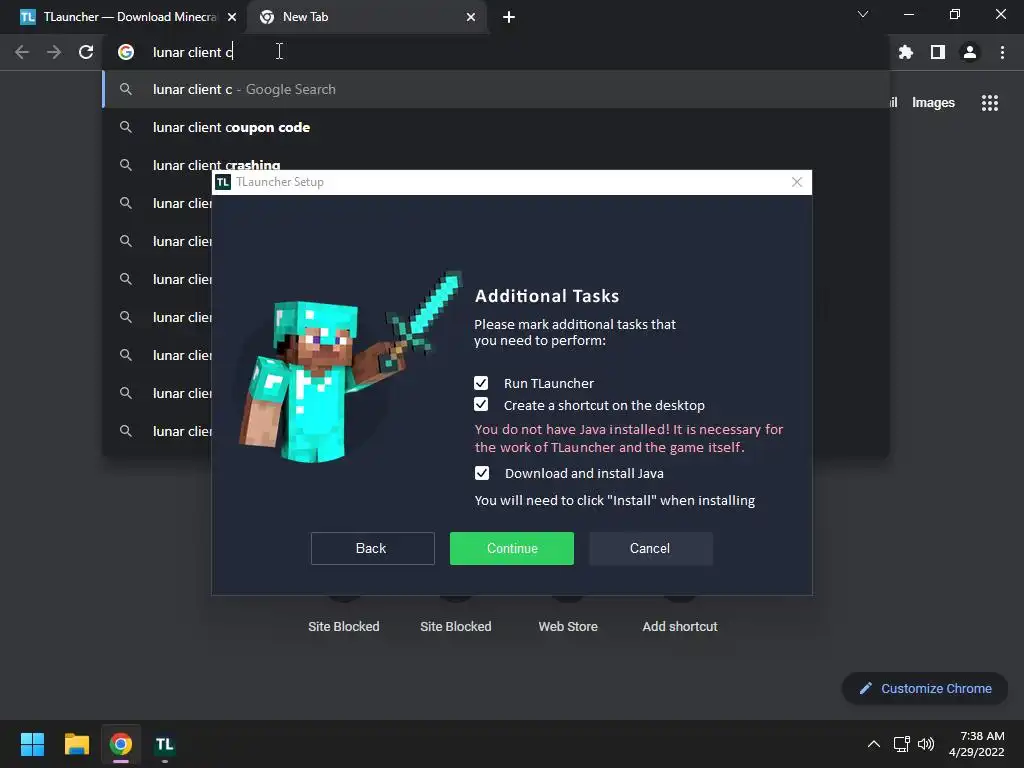Open File Explorer from taskbar

(77, 744)
